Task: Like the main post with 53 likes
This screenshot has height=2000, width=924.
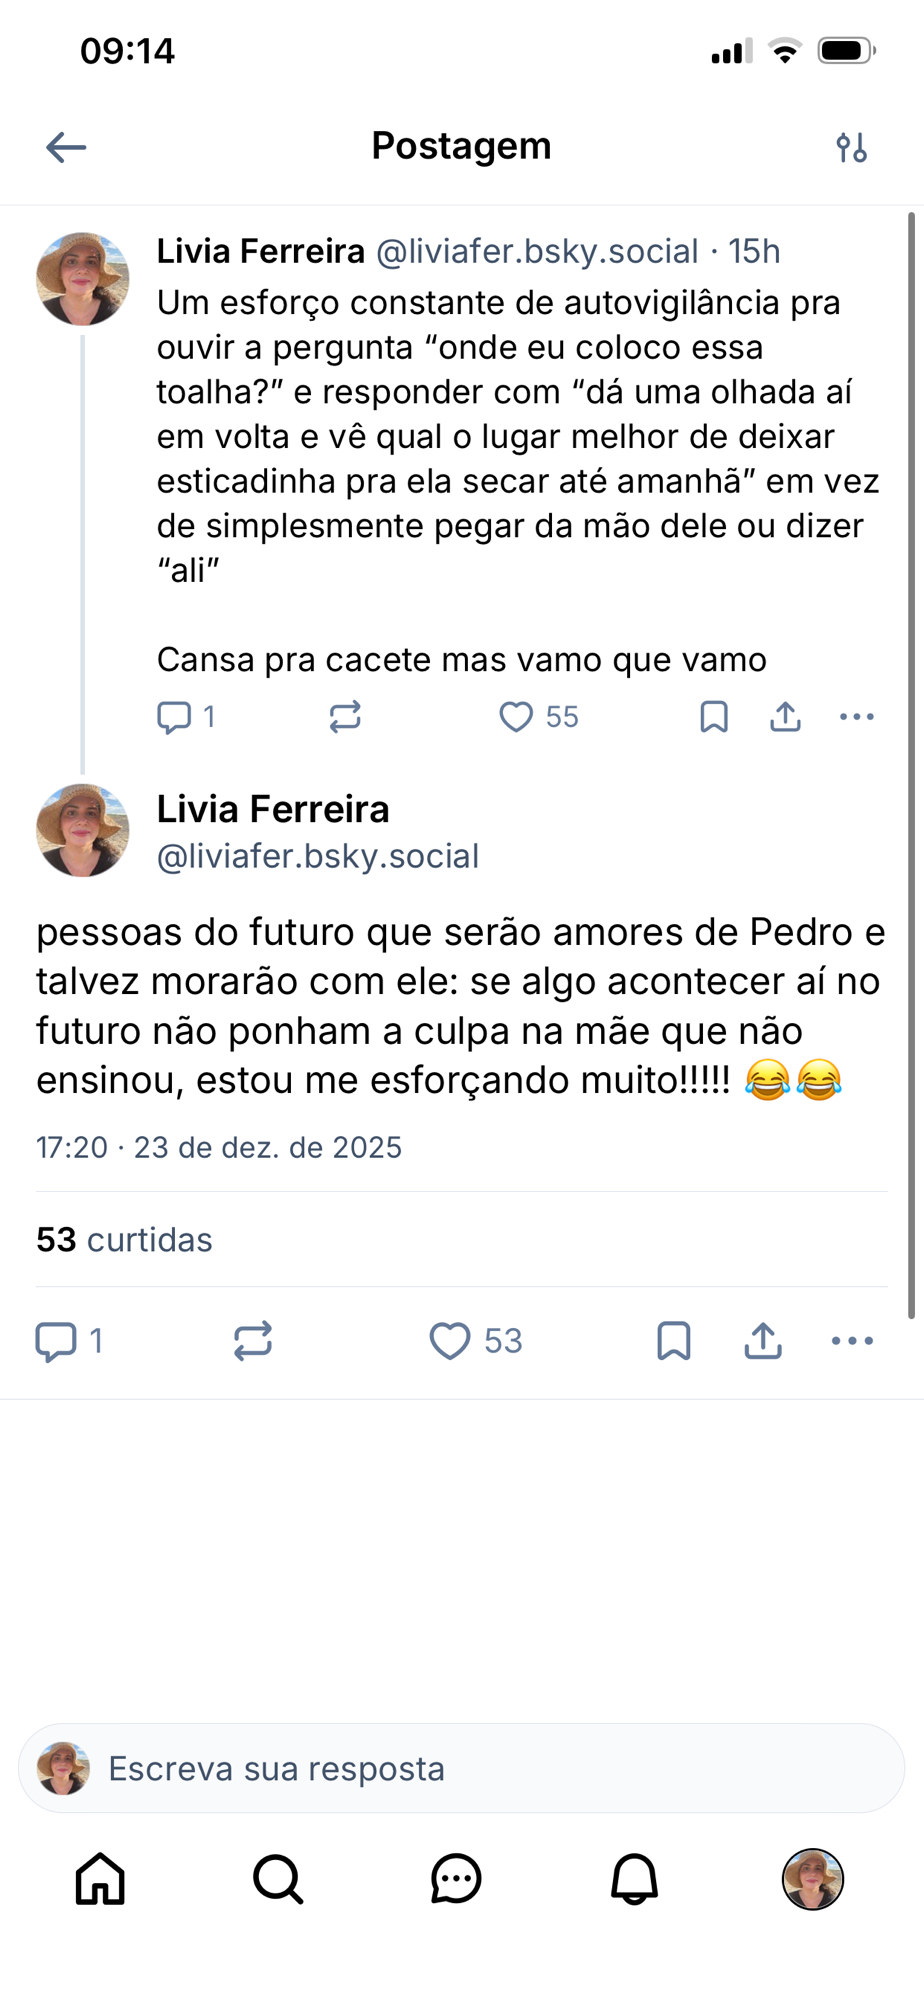Action: (450, 1341)
